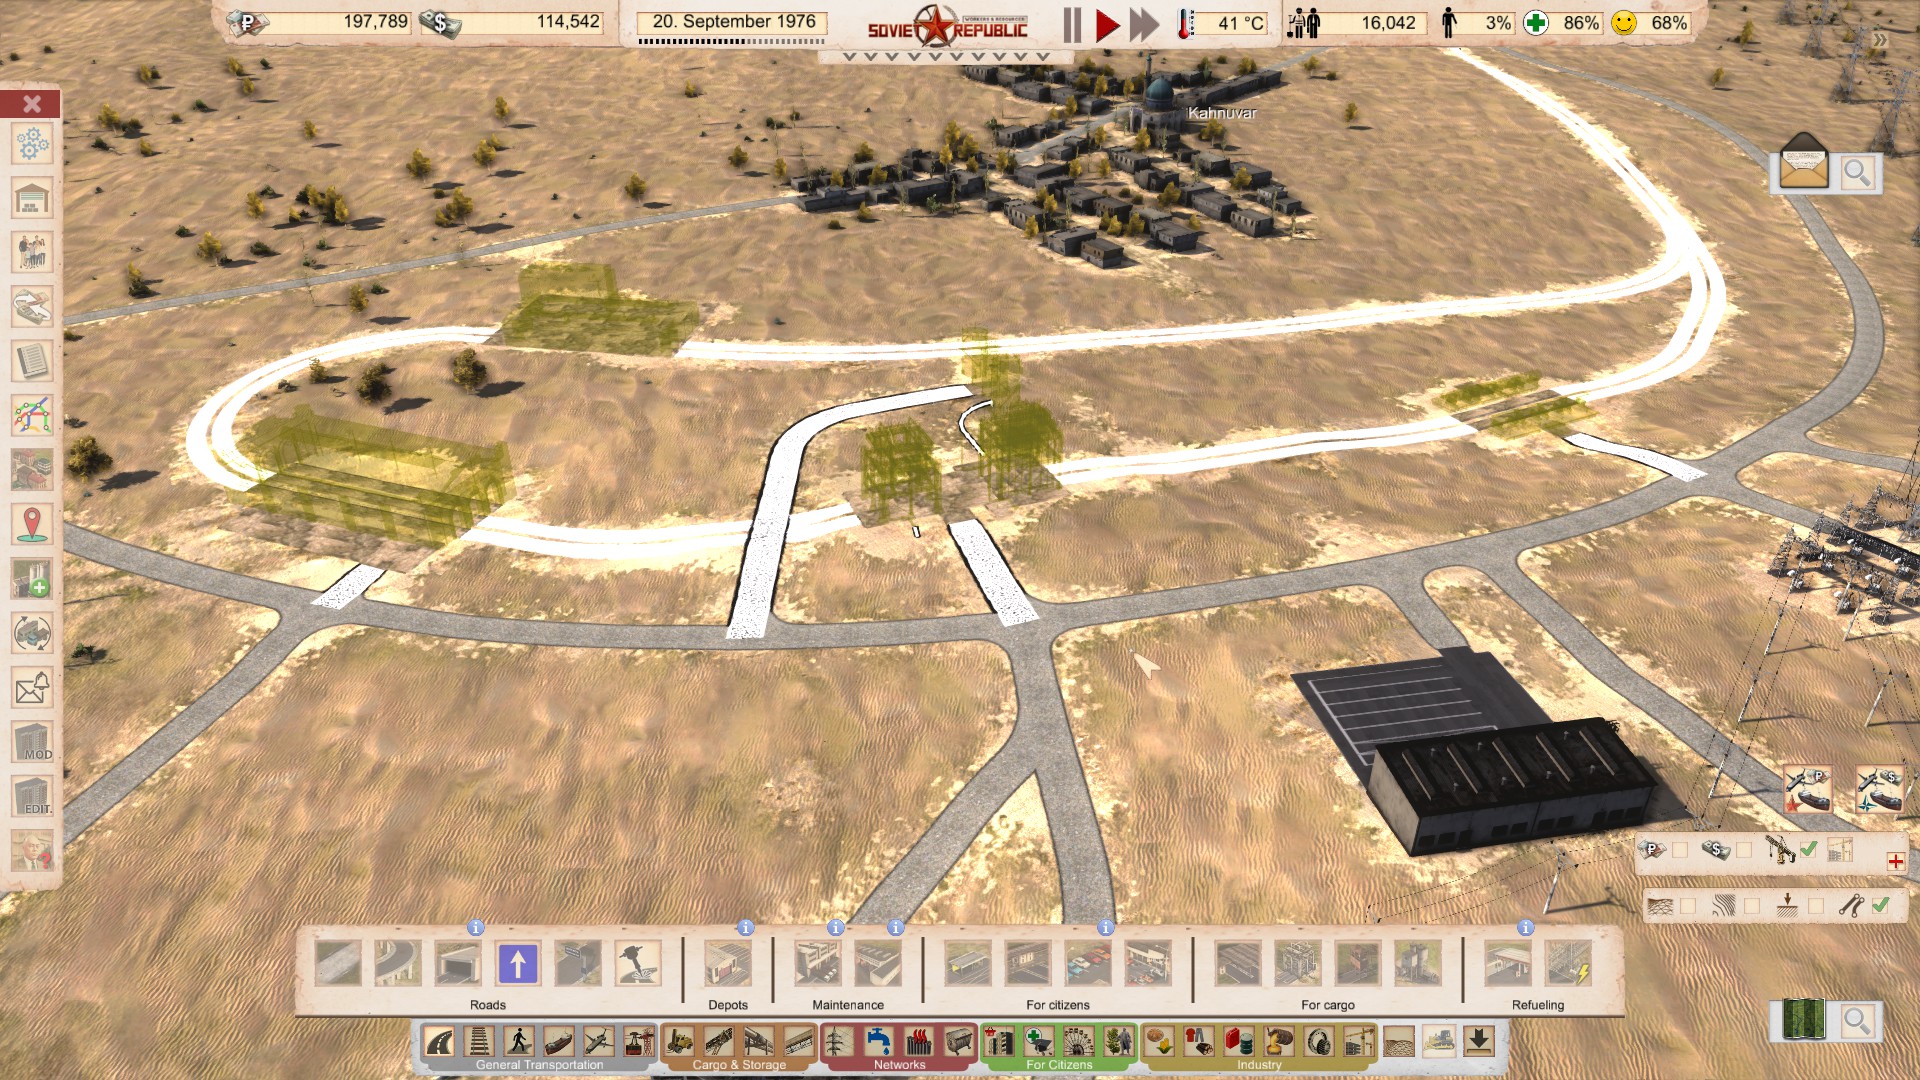Image resolution: width=1920 pixels, height=1080 pixels.
Task: Open the bulldozer demolition tool
Action: coord(1439,1042)
